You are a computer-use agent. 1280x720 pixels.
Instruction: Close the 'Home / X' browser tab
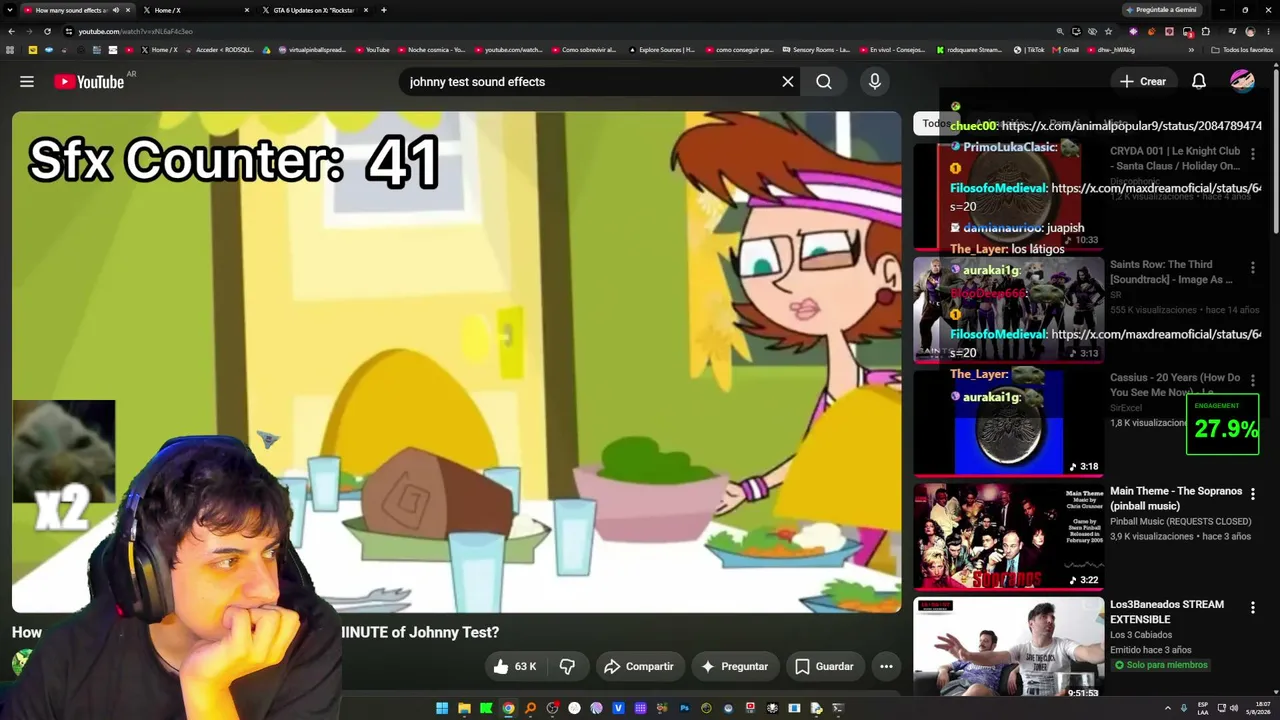coord(247,10)
